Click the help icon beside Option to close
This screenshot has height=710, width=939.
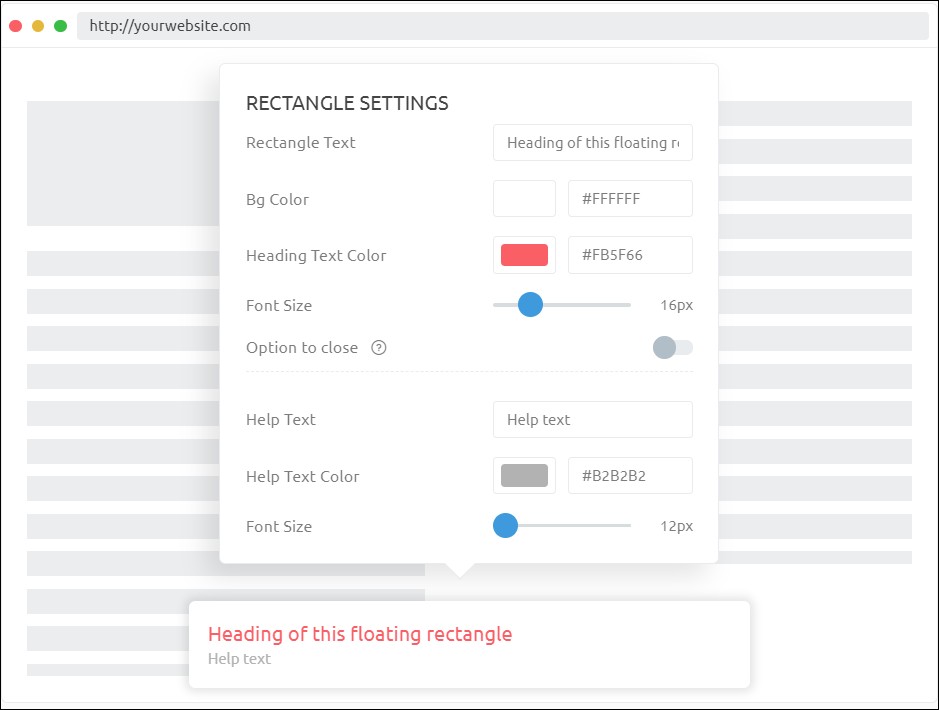pyautogui.click(x=378, y=348)
